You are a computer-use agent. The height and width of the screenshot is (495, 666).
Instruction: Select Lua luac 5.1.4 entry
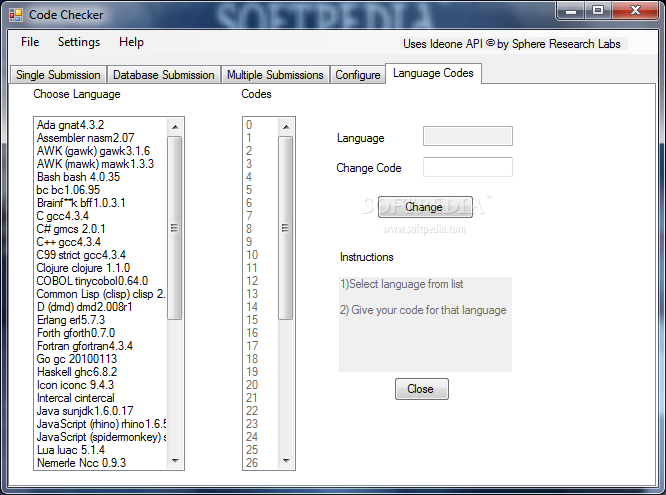(101, 450)
